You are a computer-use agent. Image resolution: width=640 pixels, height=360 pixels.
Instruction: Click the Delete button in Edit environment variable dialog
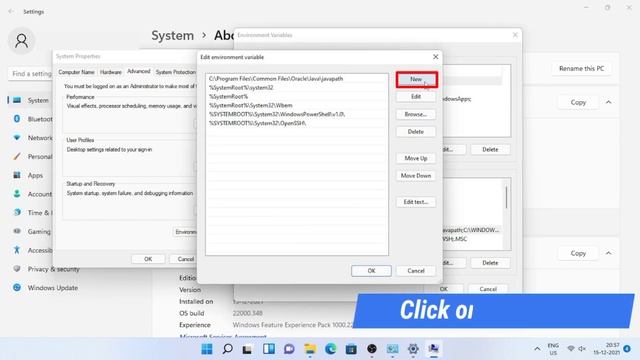point(416,132)
